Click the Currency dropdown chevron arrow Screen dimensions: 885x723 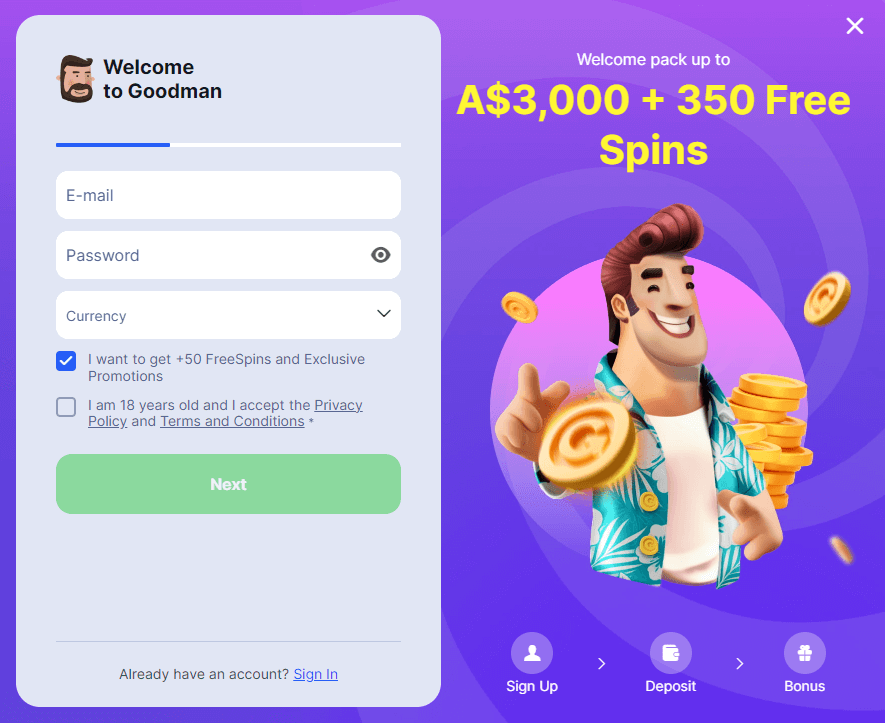(384, 313)
